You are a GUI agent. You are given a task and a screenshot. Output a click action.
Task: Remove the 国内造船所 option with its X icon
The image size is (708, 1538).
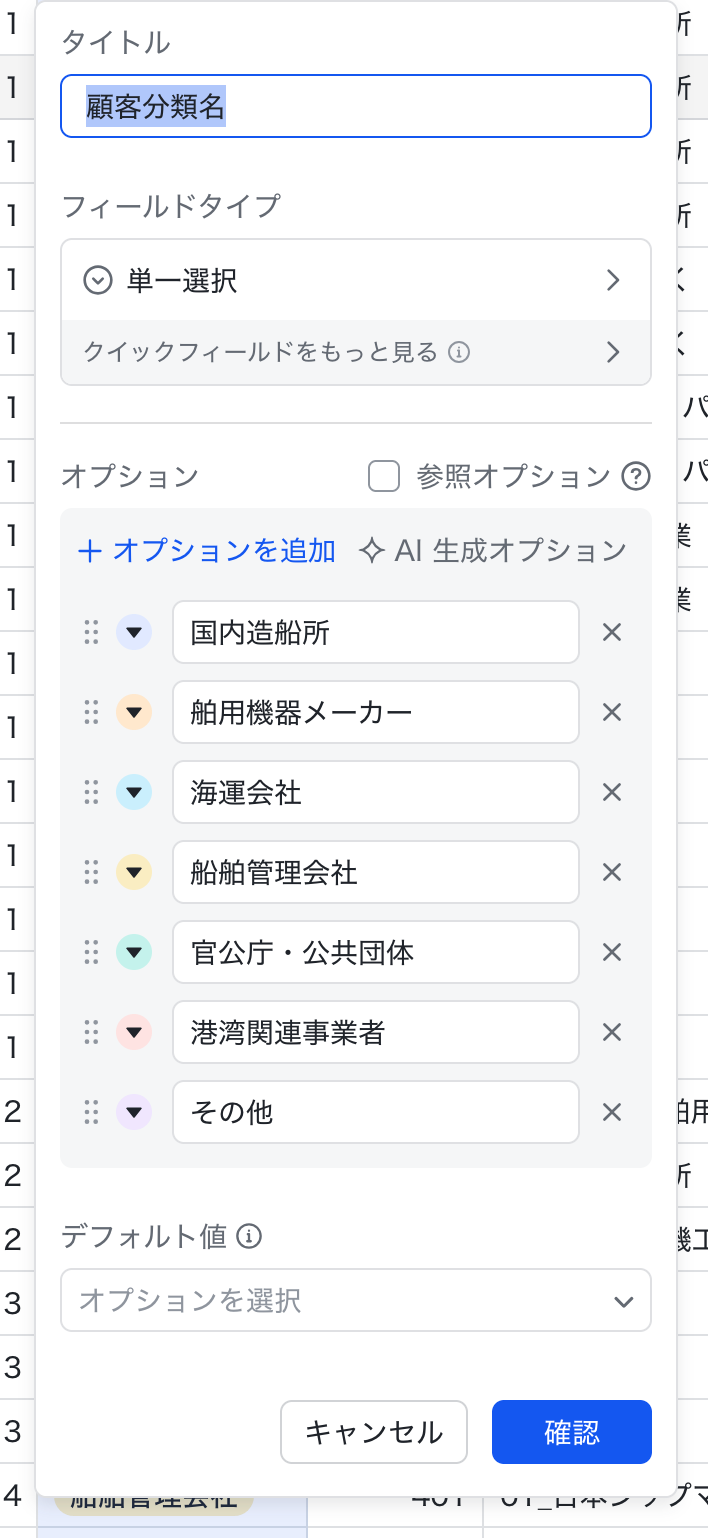tap(611, 632)
